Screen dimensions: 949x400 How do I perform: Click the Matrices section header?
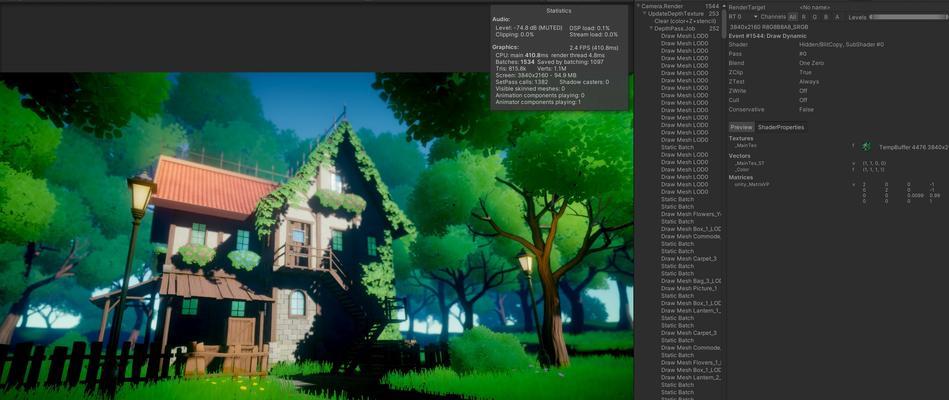(x=741, y=177)
